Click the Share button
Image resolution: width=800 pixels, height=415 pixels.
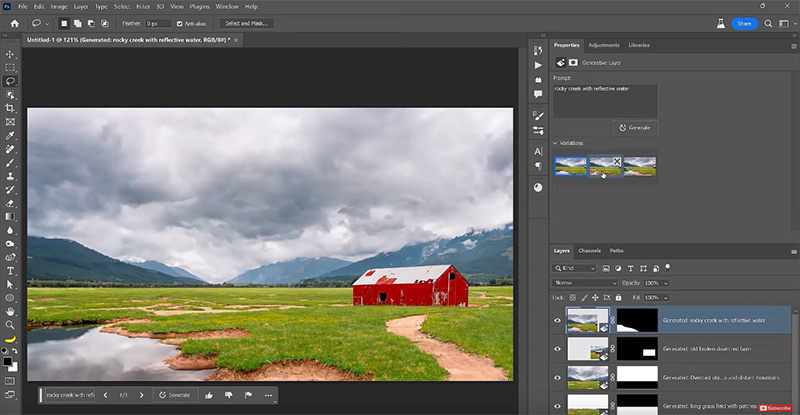(x=744, y=23)
